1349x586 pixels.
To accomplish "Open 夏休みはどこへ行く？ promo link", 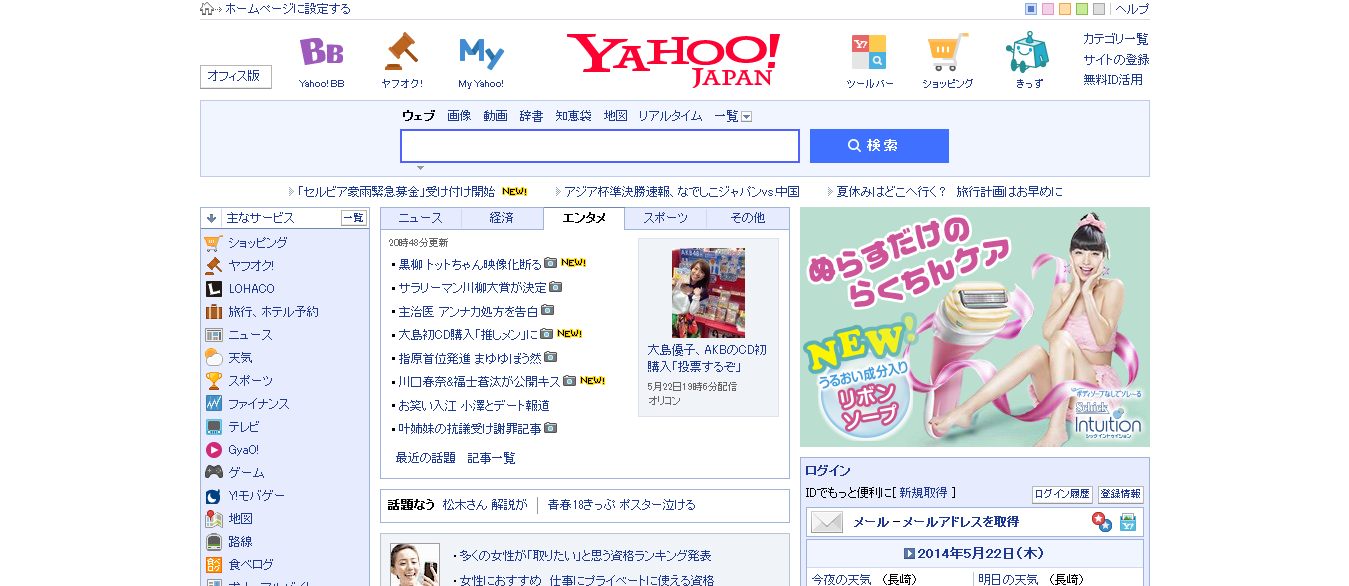I will [x=949, y=191].
